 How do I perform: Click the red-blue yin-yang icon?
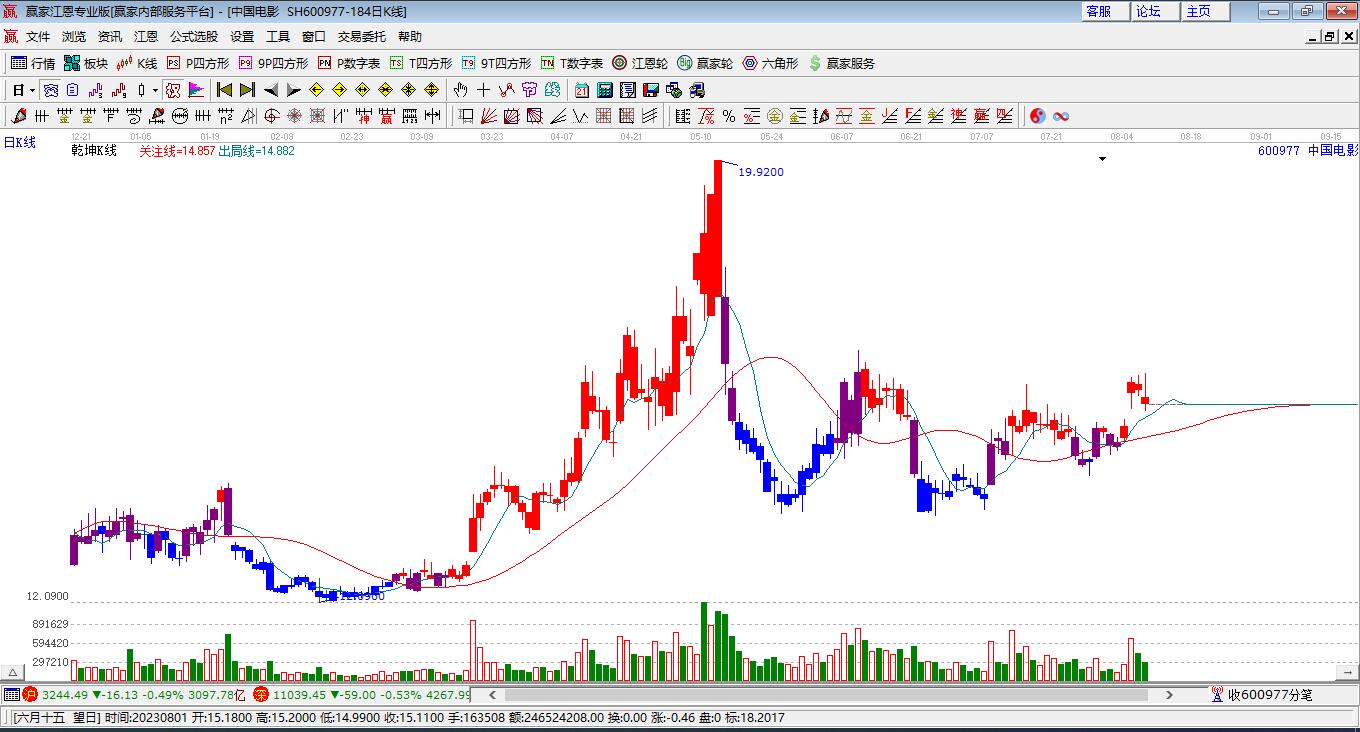coord(1037,116)
